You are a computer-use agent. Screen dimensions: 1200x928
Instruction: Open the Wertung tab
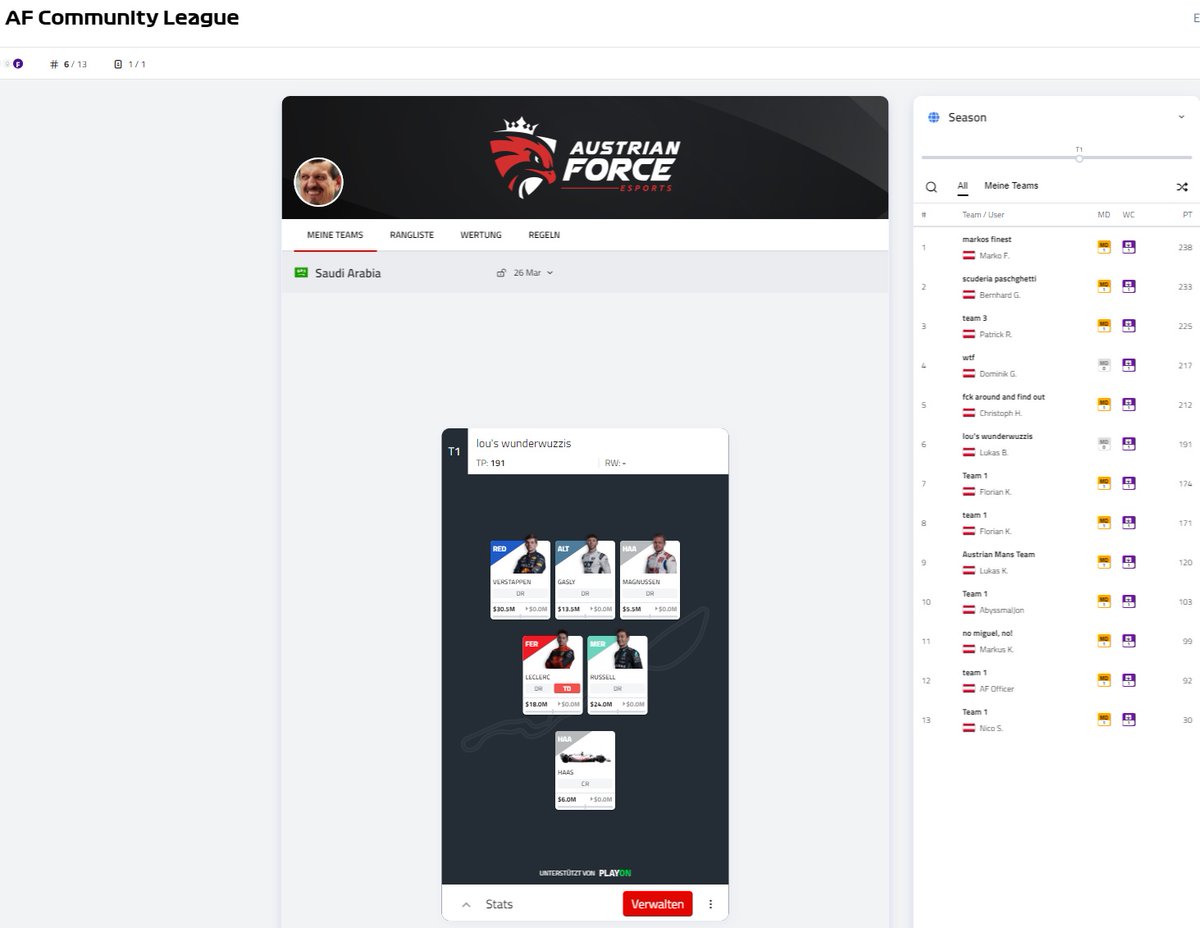(x=481, y=235)
